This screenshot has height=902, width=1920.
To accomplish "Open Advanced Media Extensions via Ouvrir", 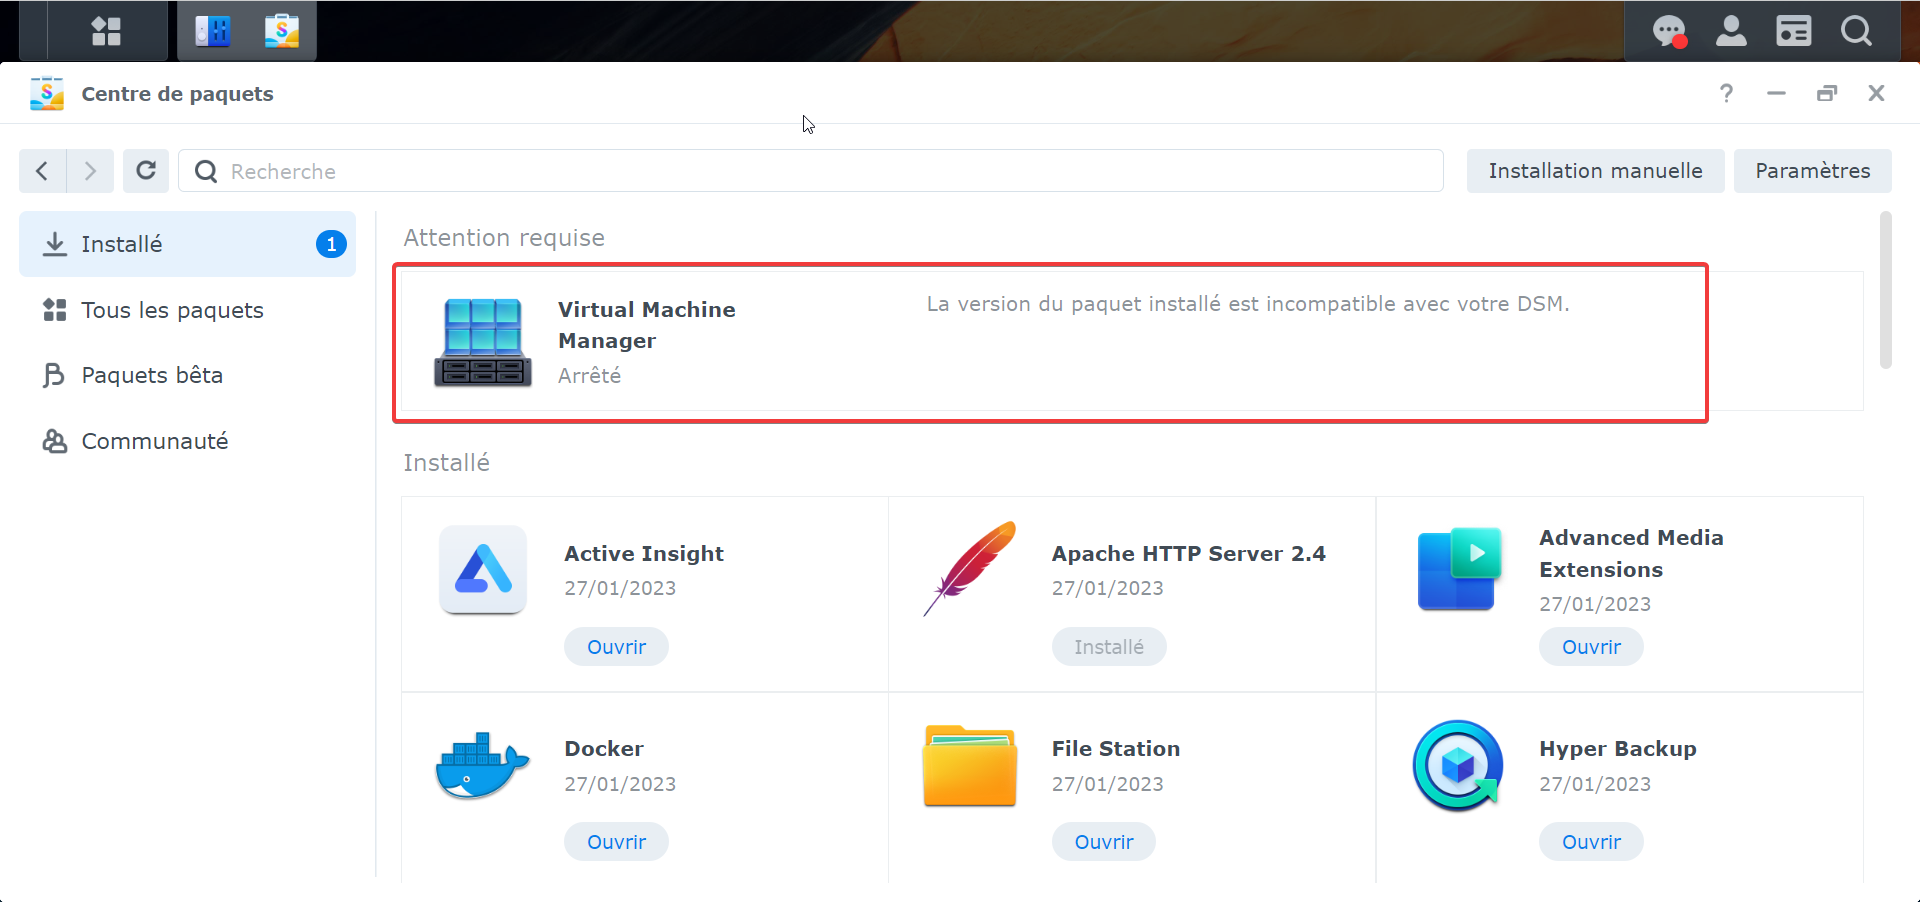I will coord(1591,647).
